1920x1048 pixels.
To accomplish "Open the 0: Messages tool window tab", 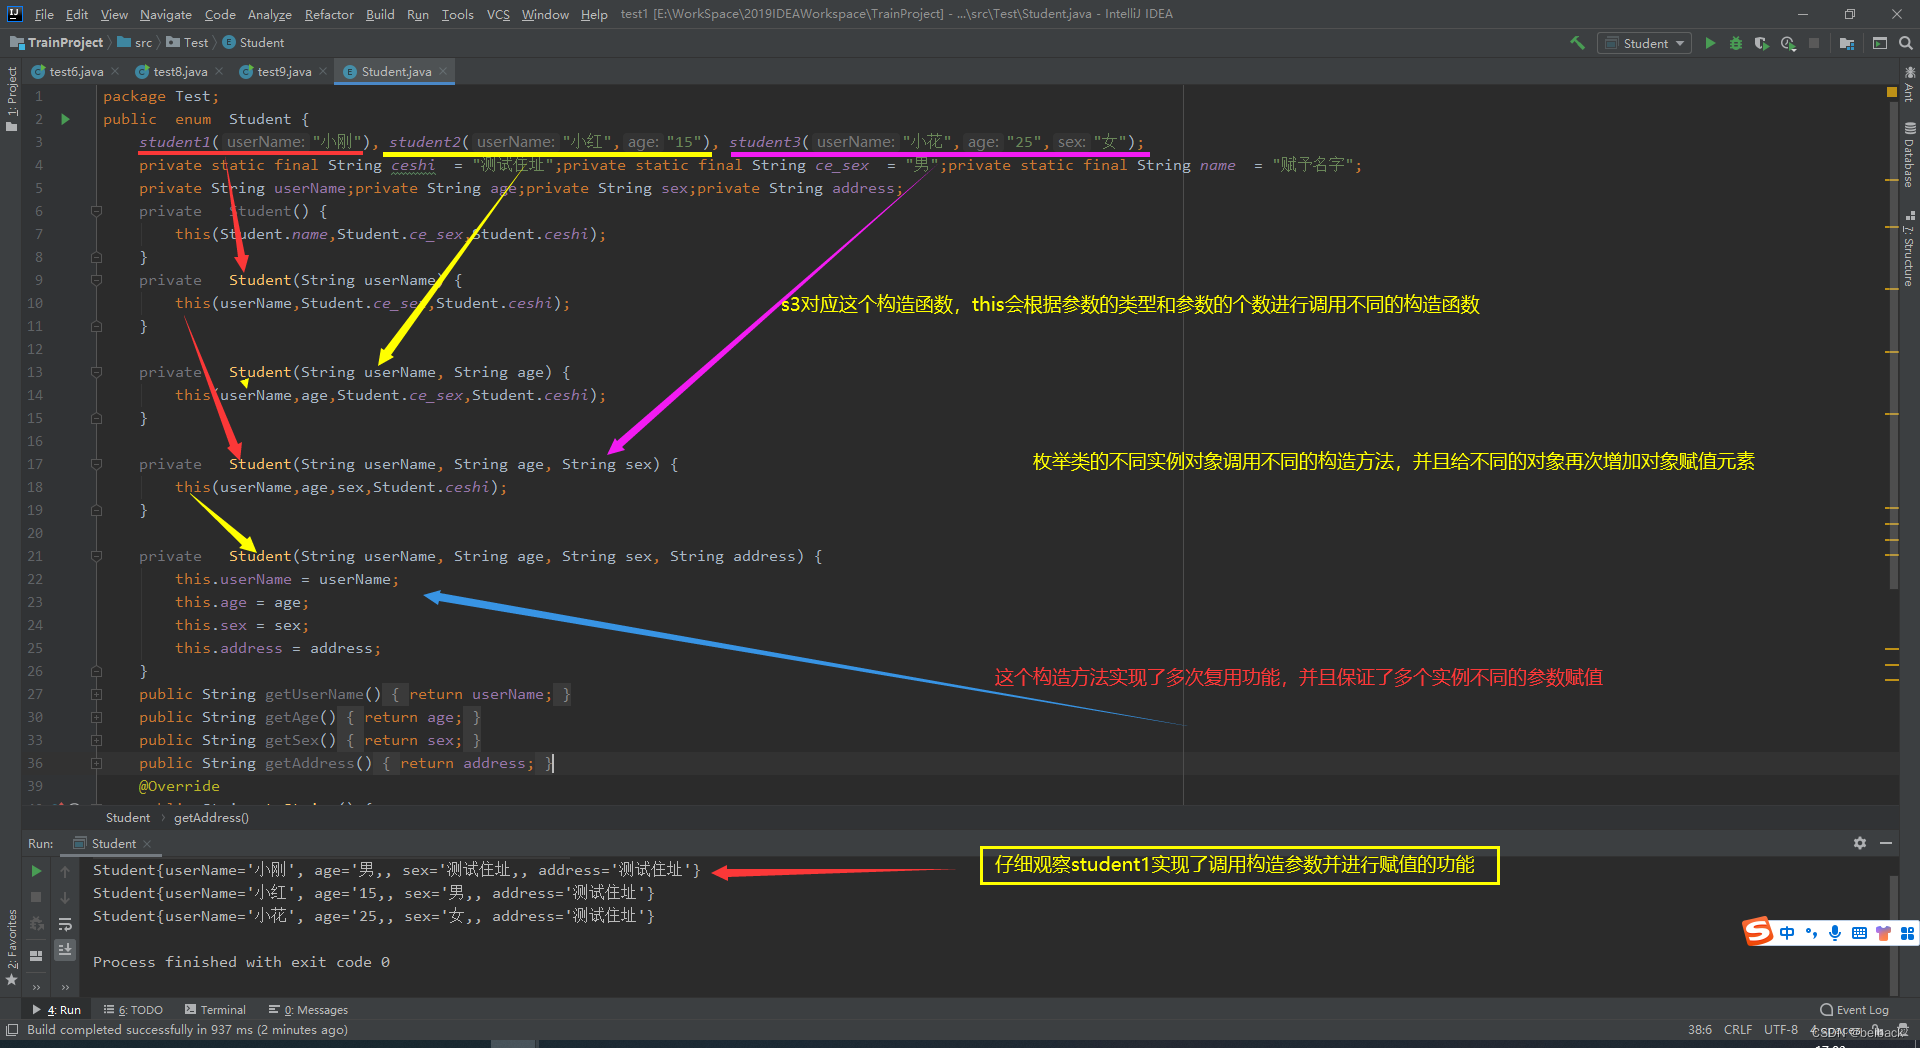I will point(309,1010).
